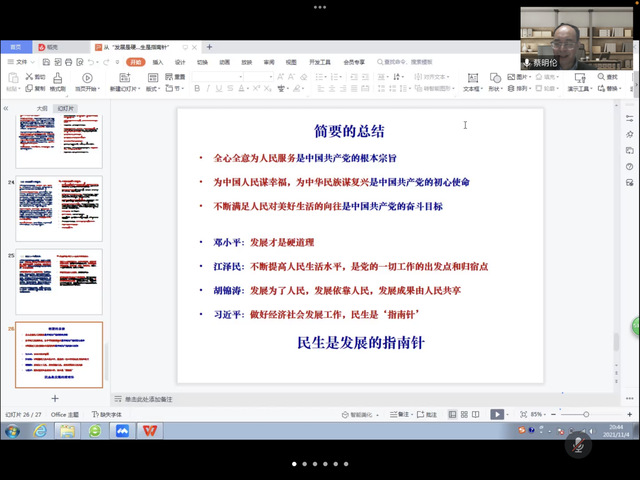Open WPS Office from the Windows taskbar
The image size is (640, 480).
(149, 431)
